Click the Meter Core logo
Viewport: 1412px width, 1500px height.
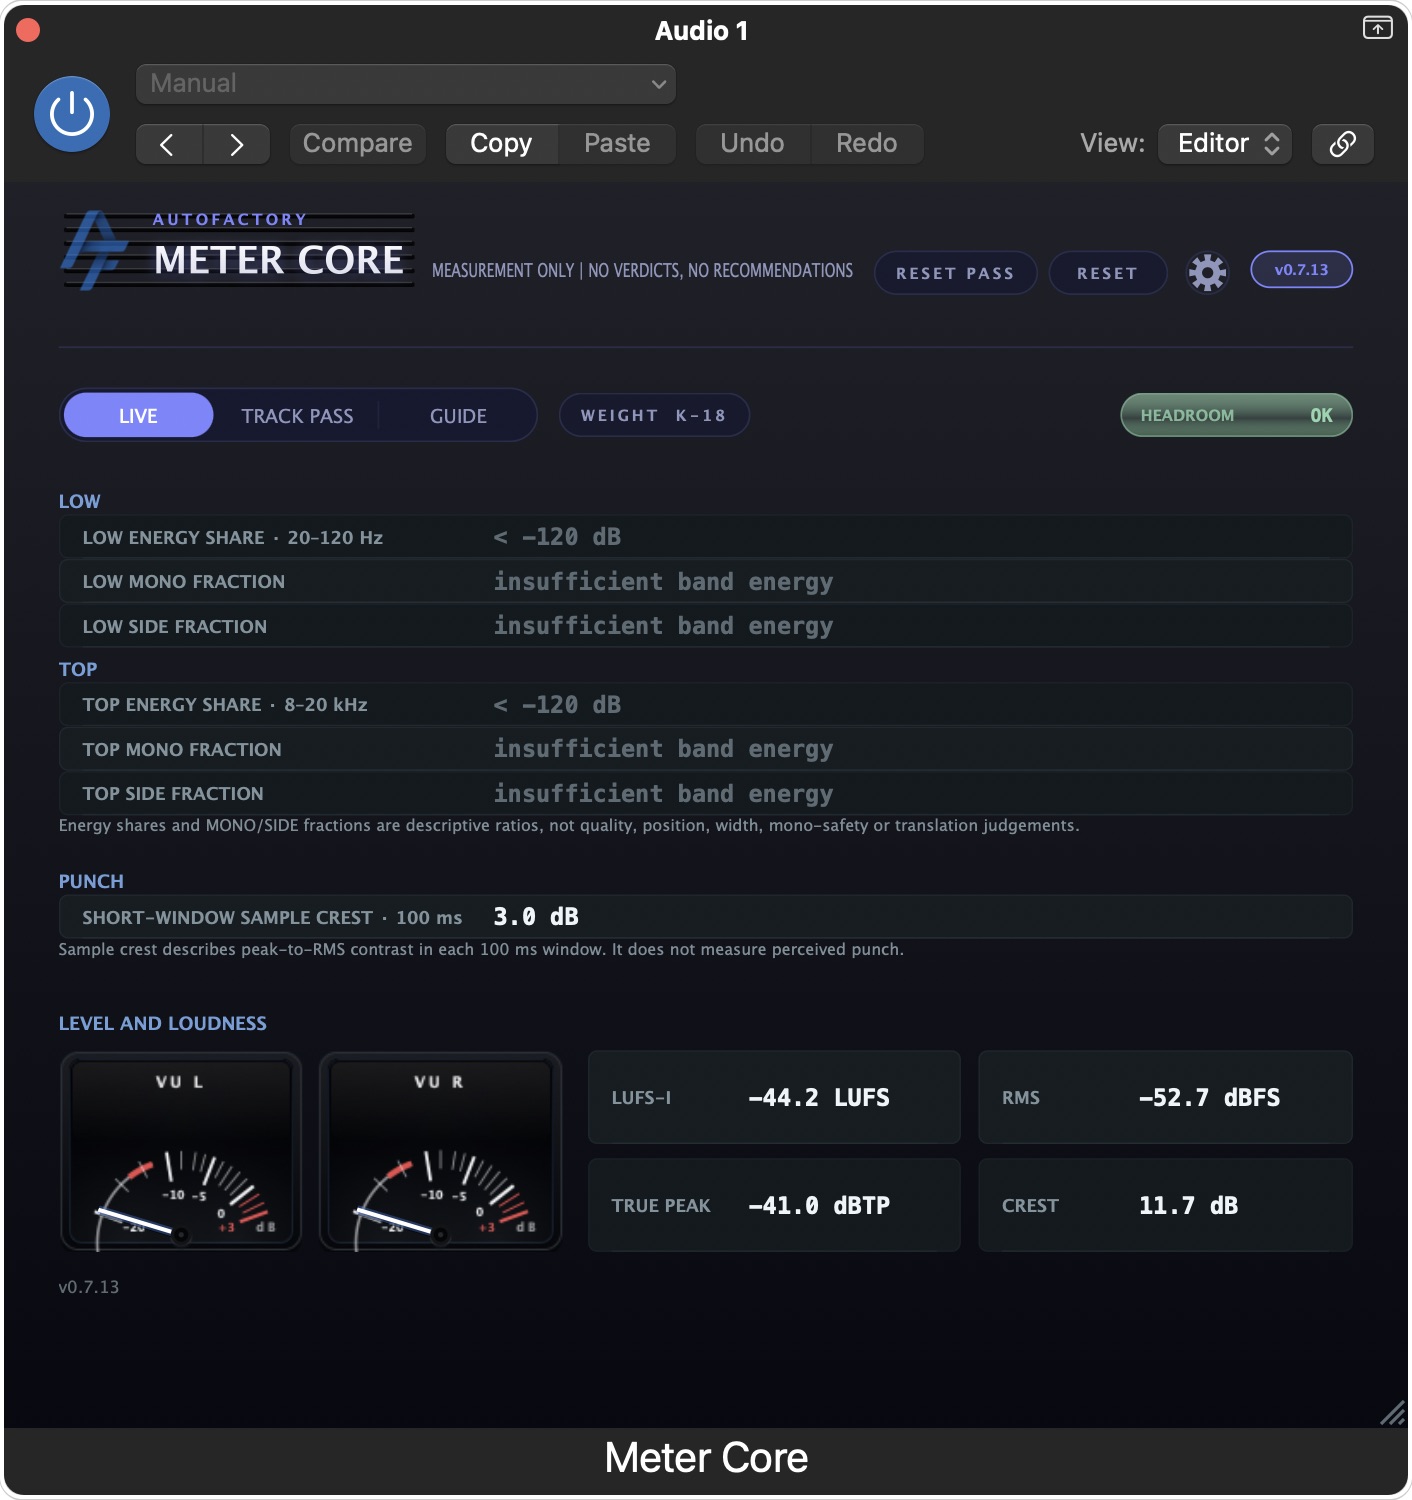238,251
